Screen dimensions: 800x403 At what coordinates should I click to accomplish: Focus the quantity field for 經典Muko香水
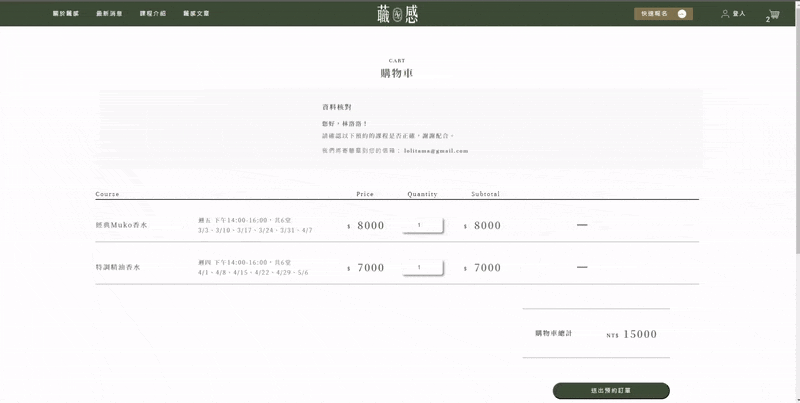click(422, 225)
